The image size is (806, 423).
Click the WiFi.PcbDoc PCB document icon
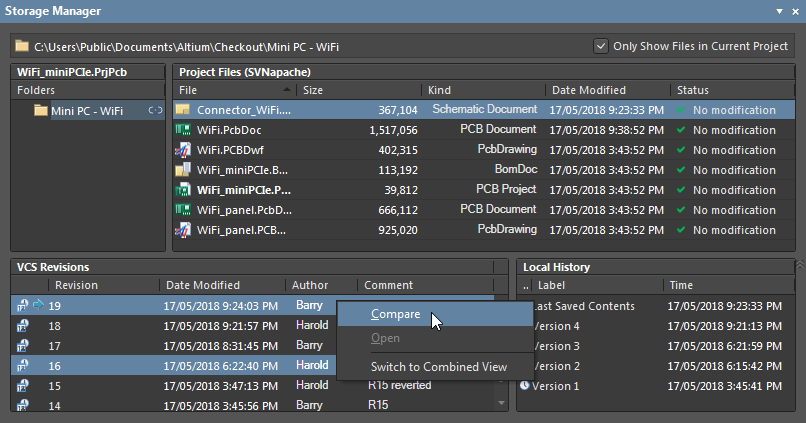click(184, 130)
